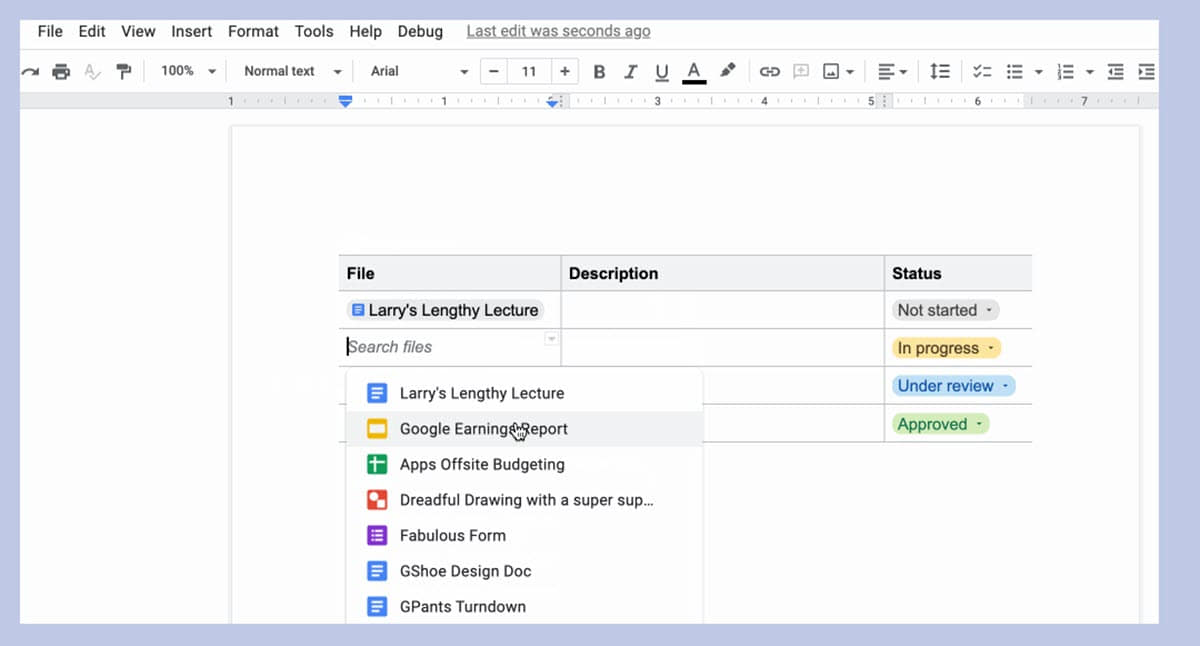Viewport: 1200px width, 646px height.
Task: Select the Paint format tool
Action: [124, 71]
